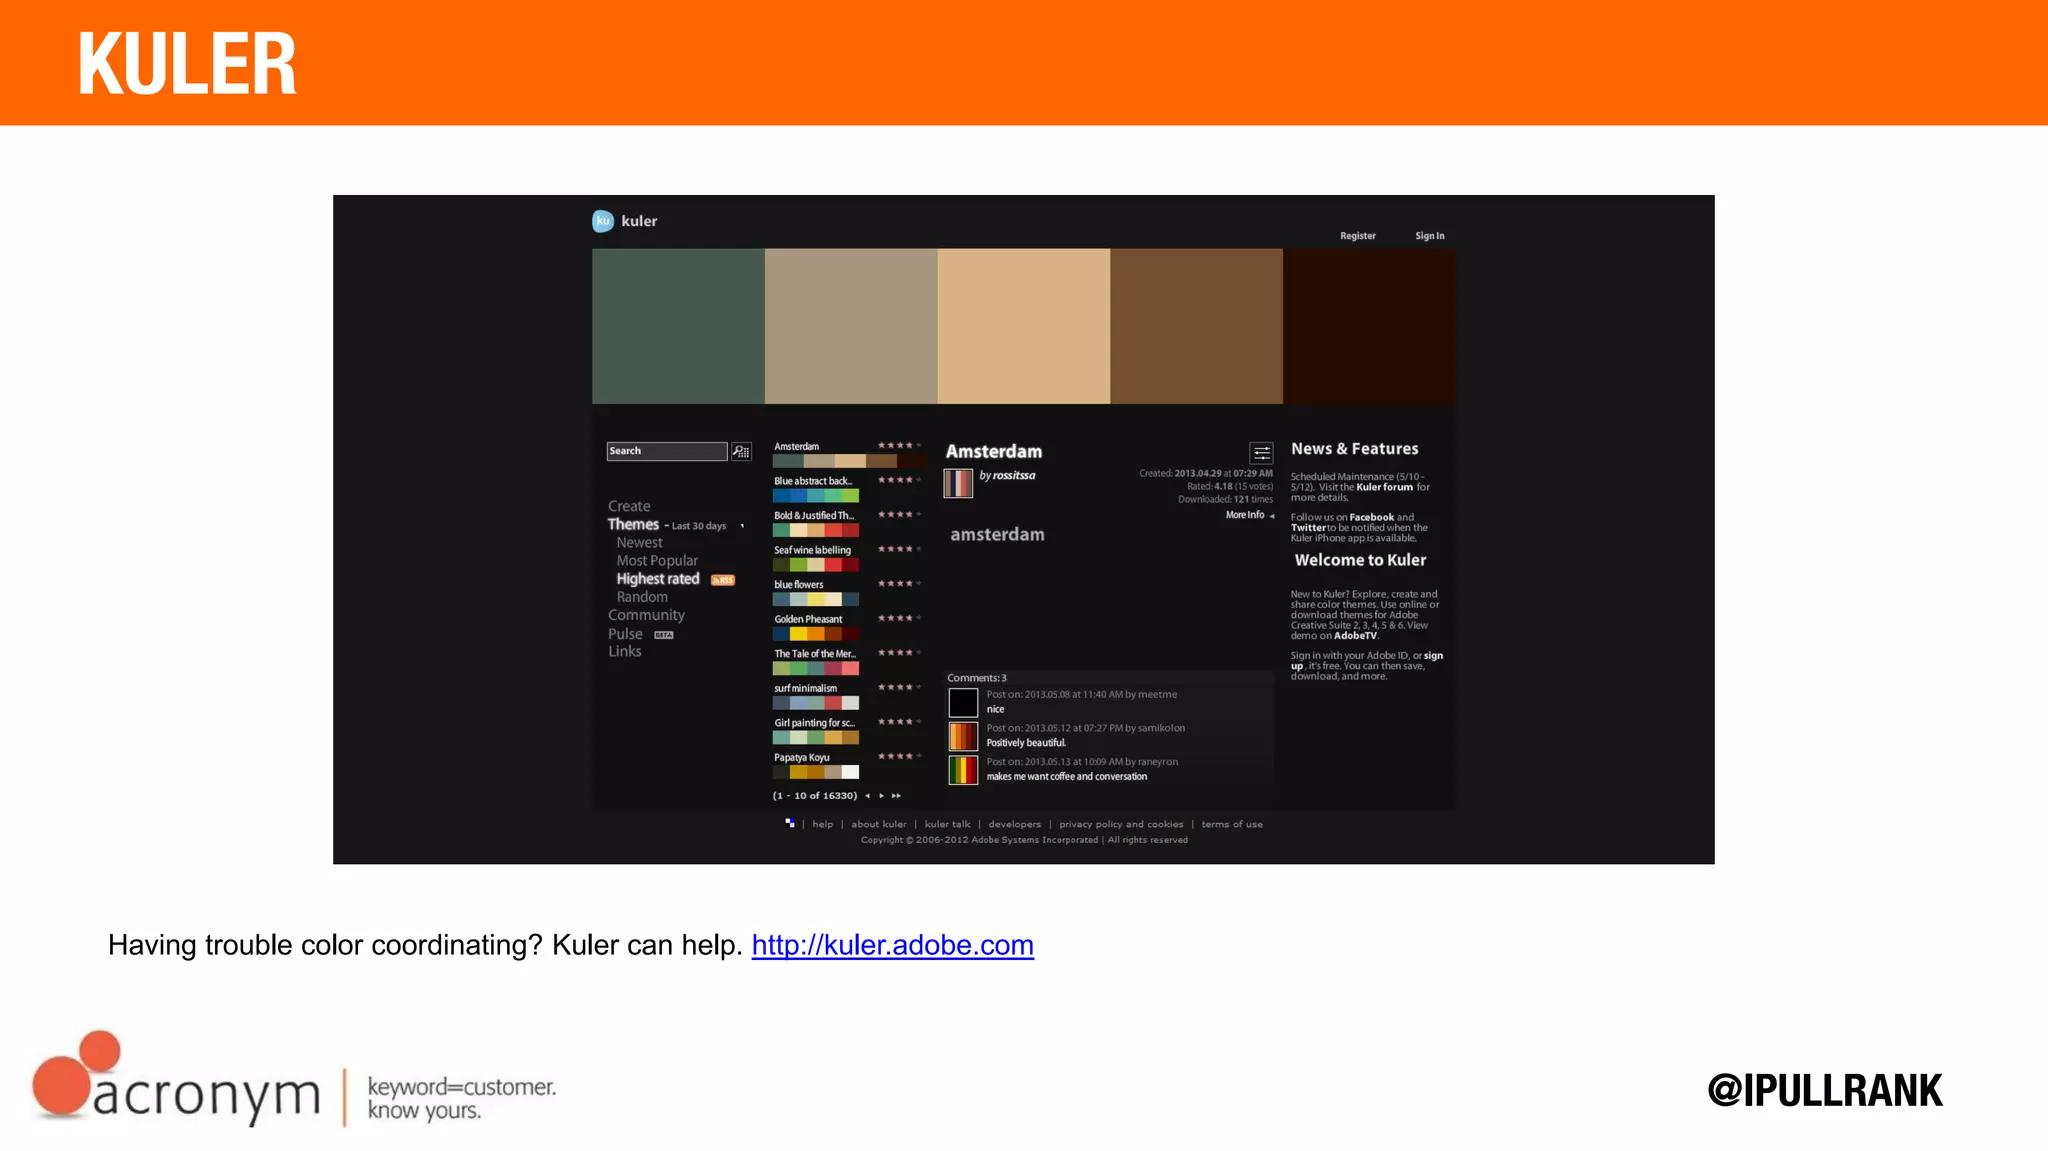Click the Sign In link
Viewport: 2048px width, 1151px height.
tap(1429, 236)
